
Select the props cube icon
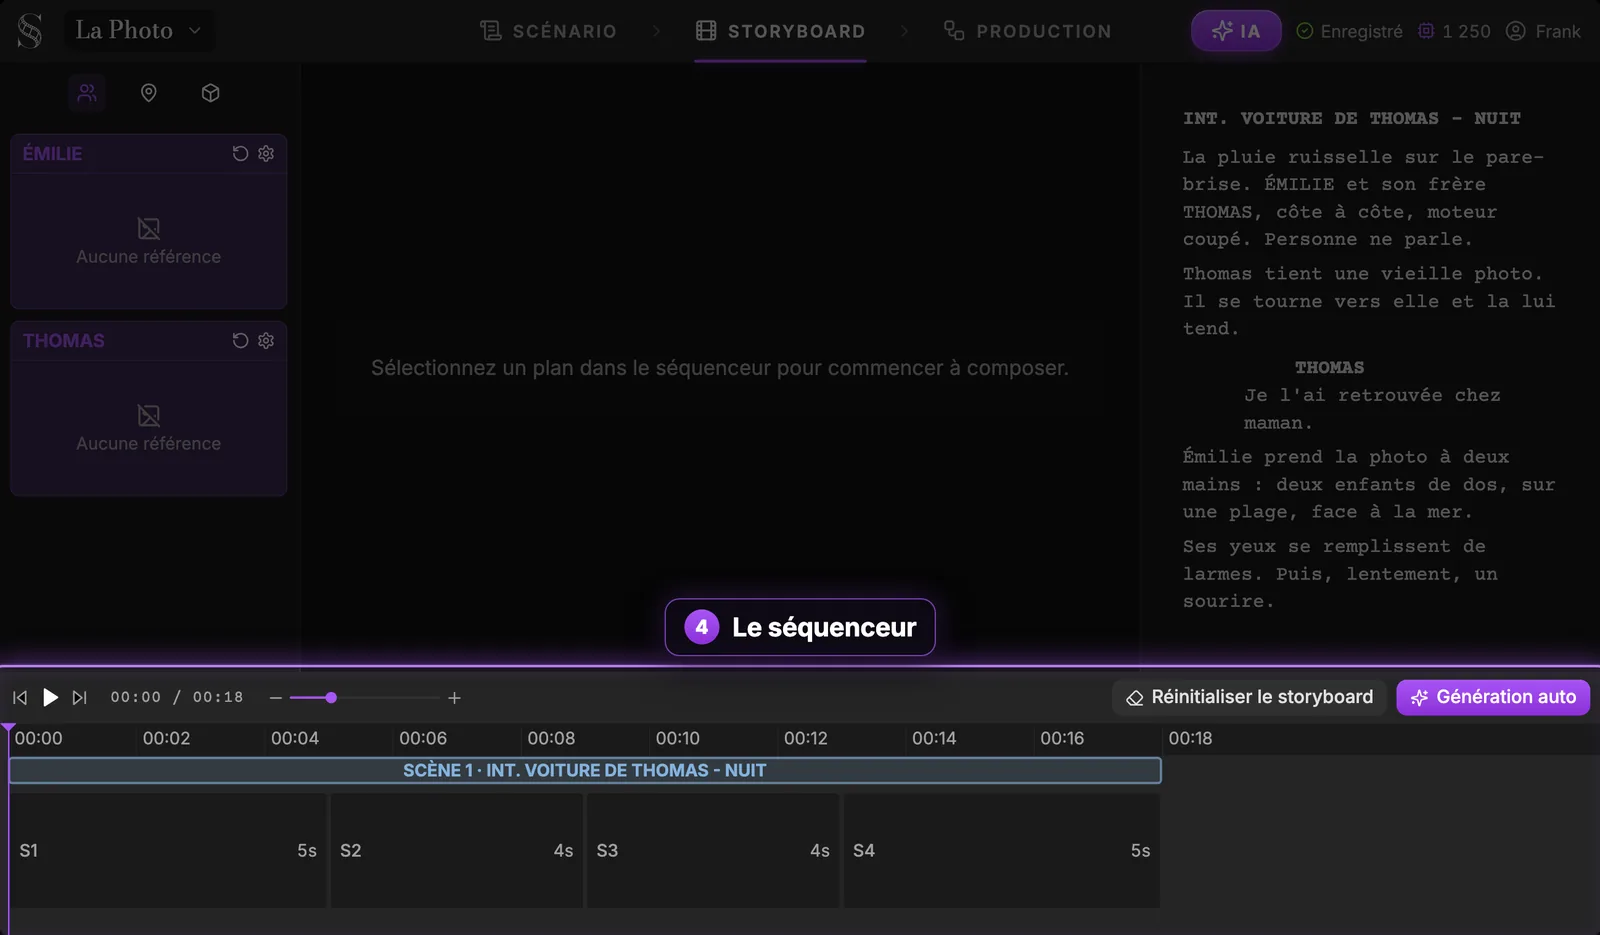click(210, 93)
